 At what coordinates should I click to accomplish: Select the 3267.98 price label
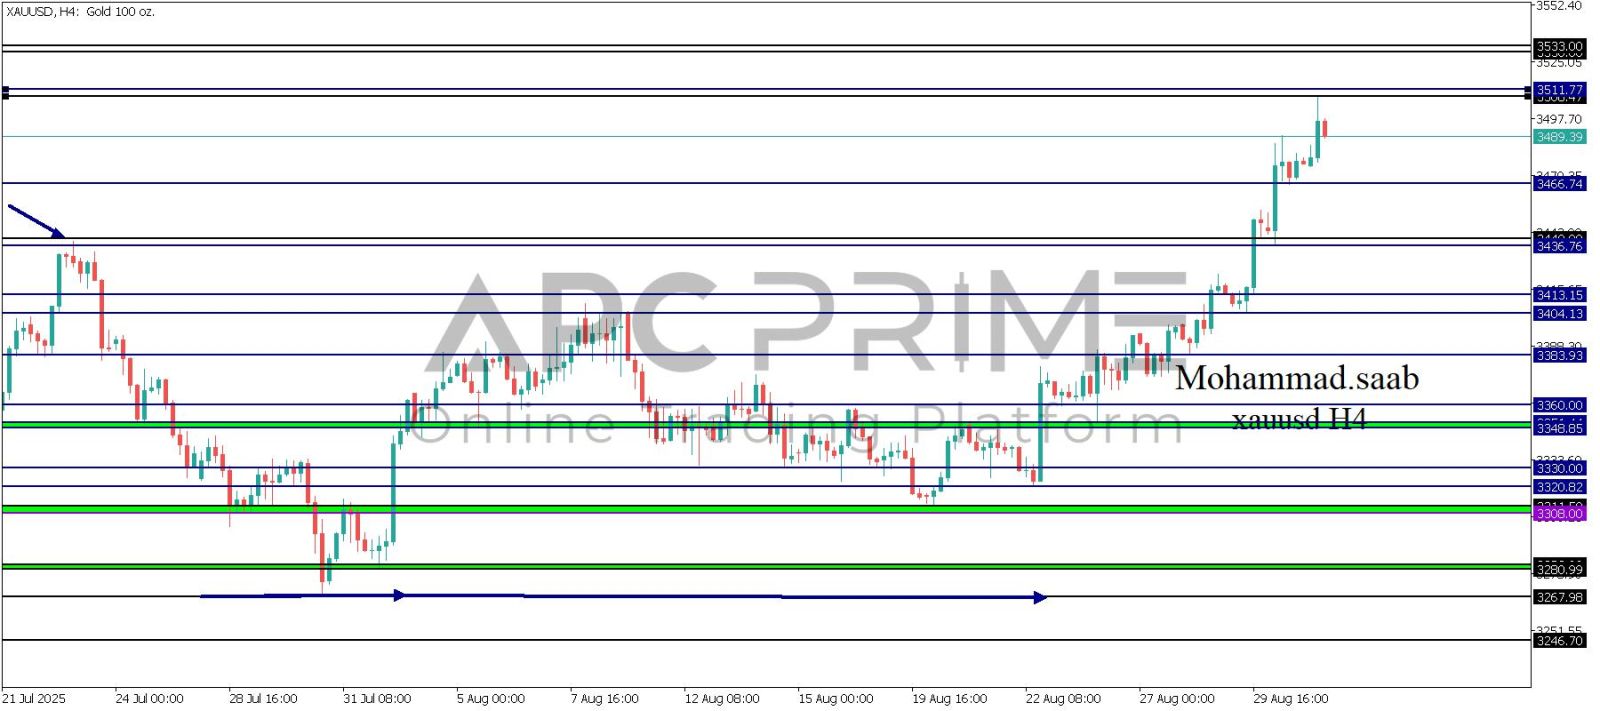[x=1559, y=597]
